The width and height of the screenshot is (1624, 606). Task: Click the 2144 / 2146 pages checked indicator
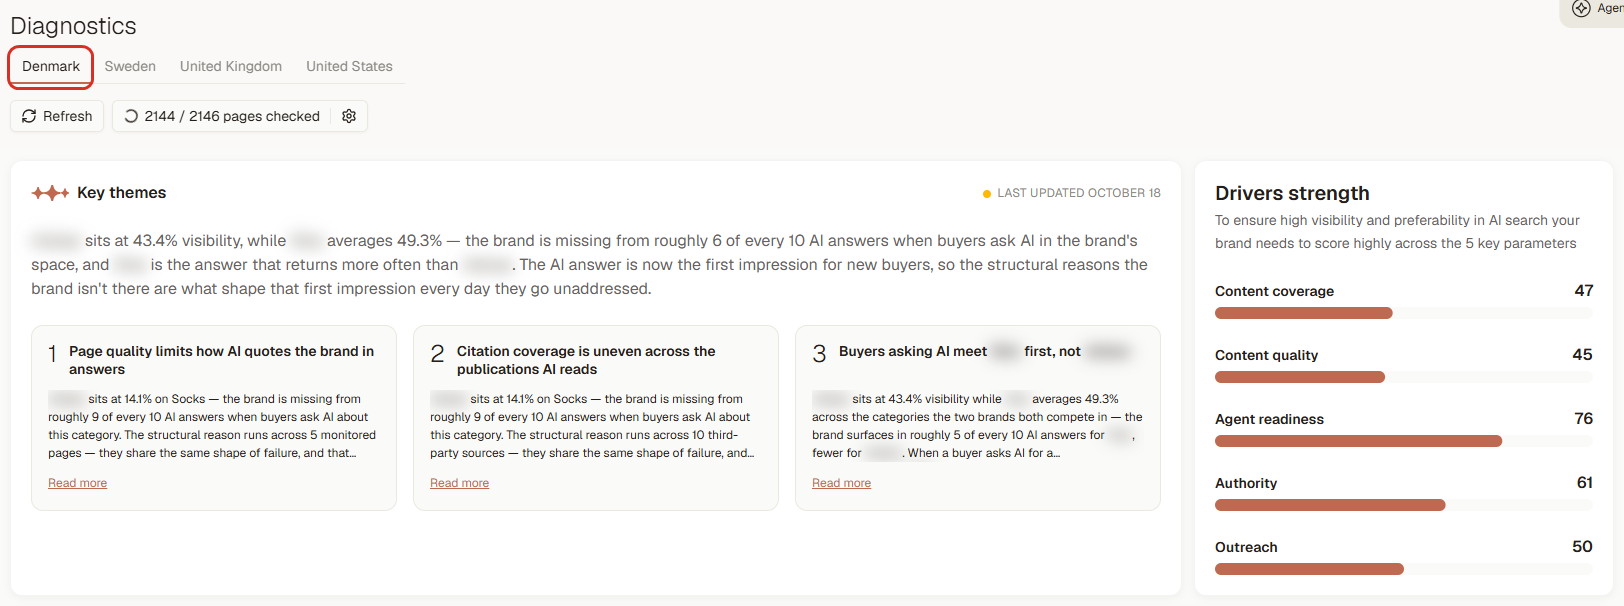(x=221, y=116)
